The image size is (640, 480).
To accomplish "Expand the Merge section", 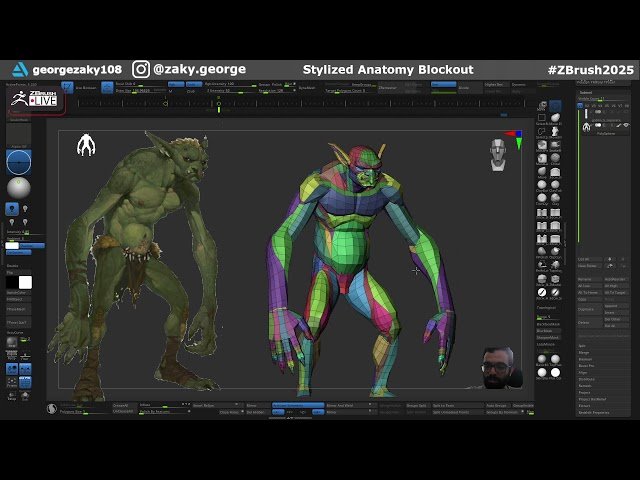I will 584,352.
